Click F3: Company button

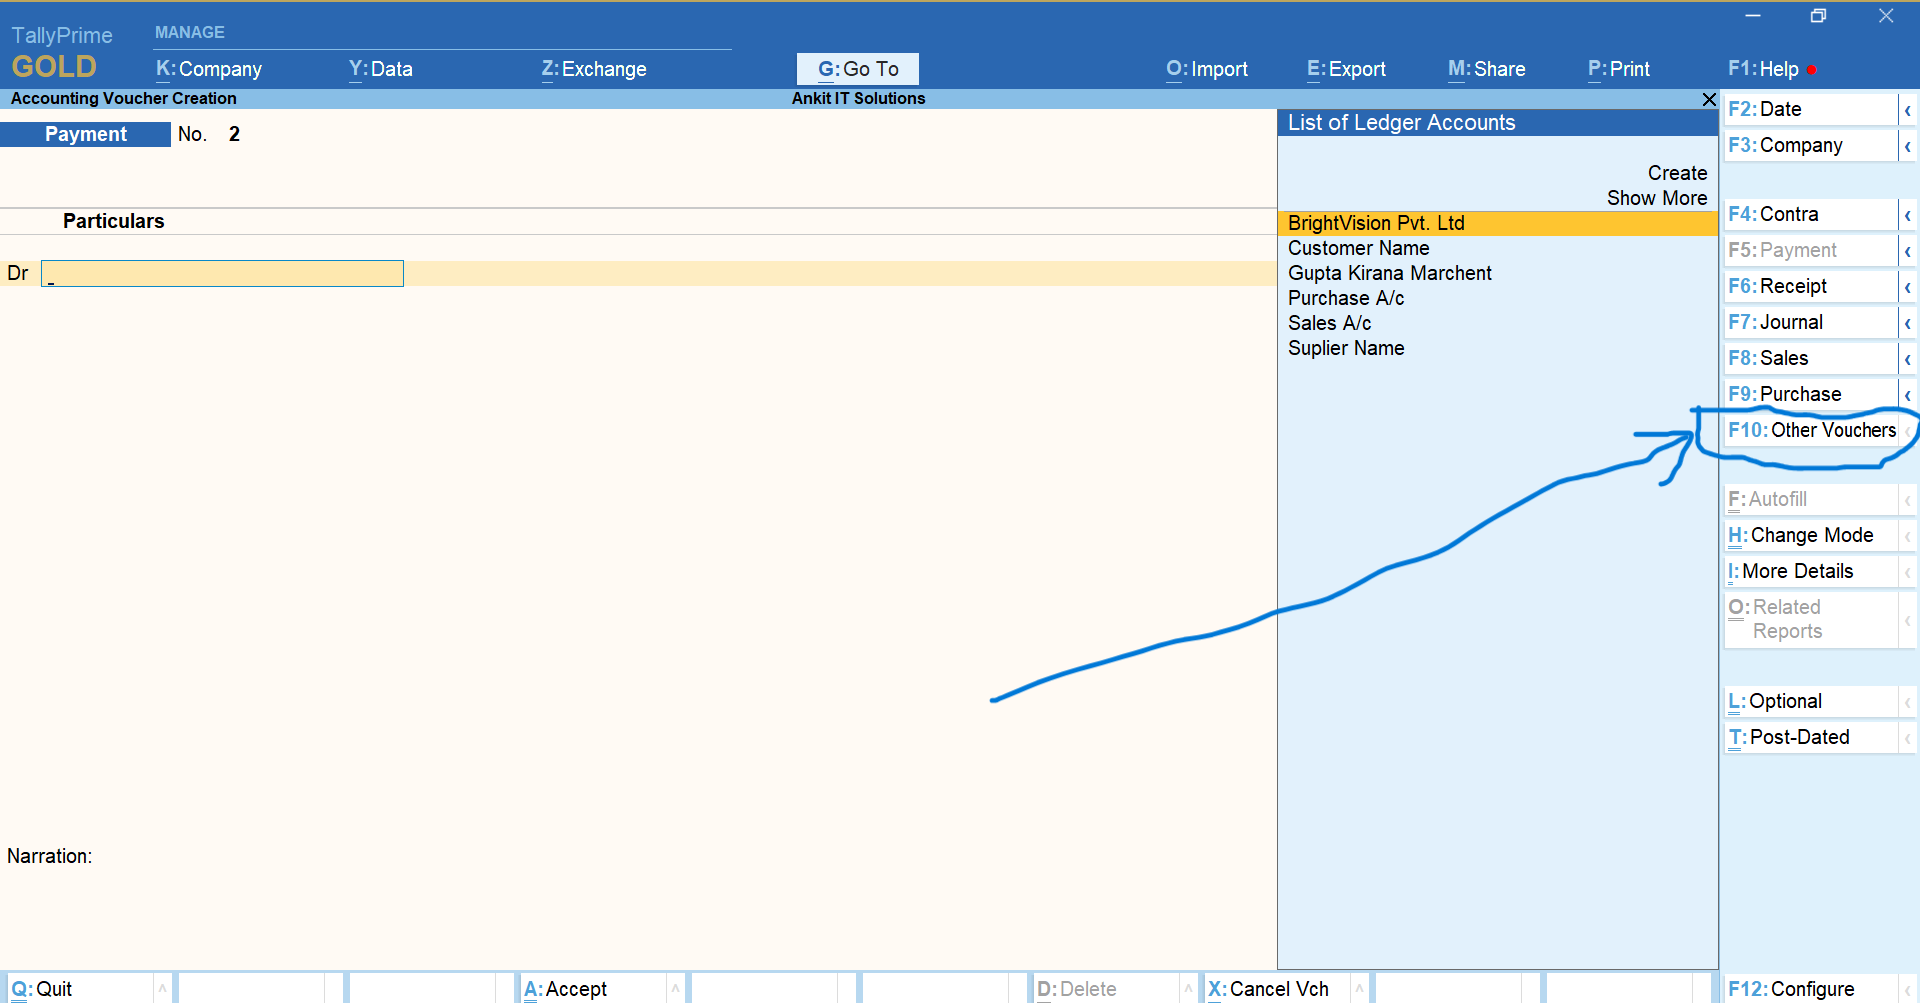1810,145
